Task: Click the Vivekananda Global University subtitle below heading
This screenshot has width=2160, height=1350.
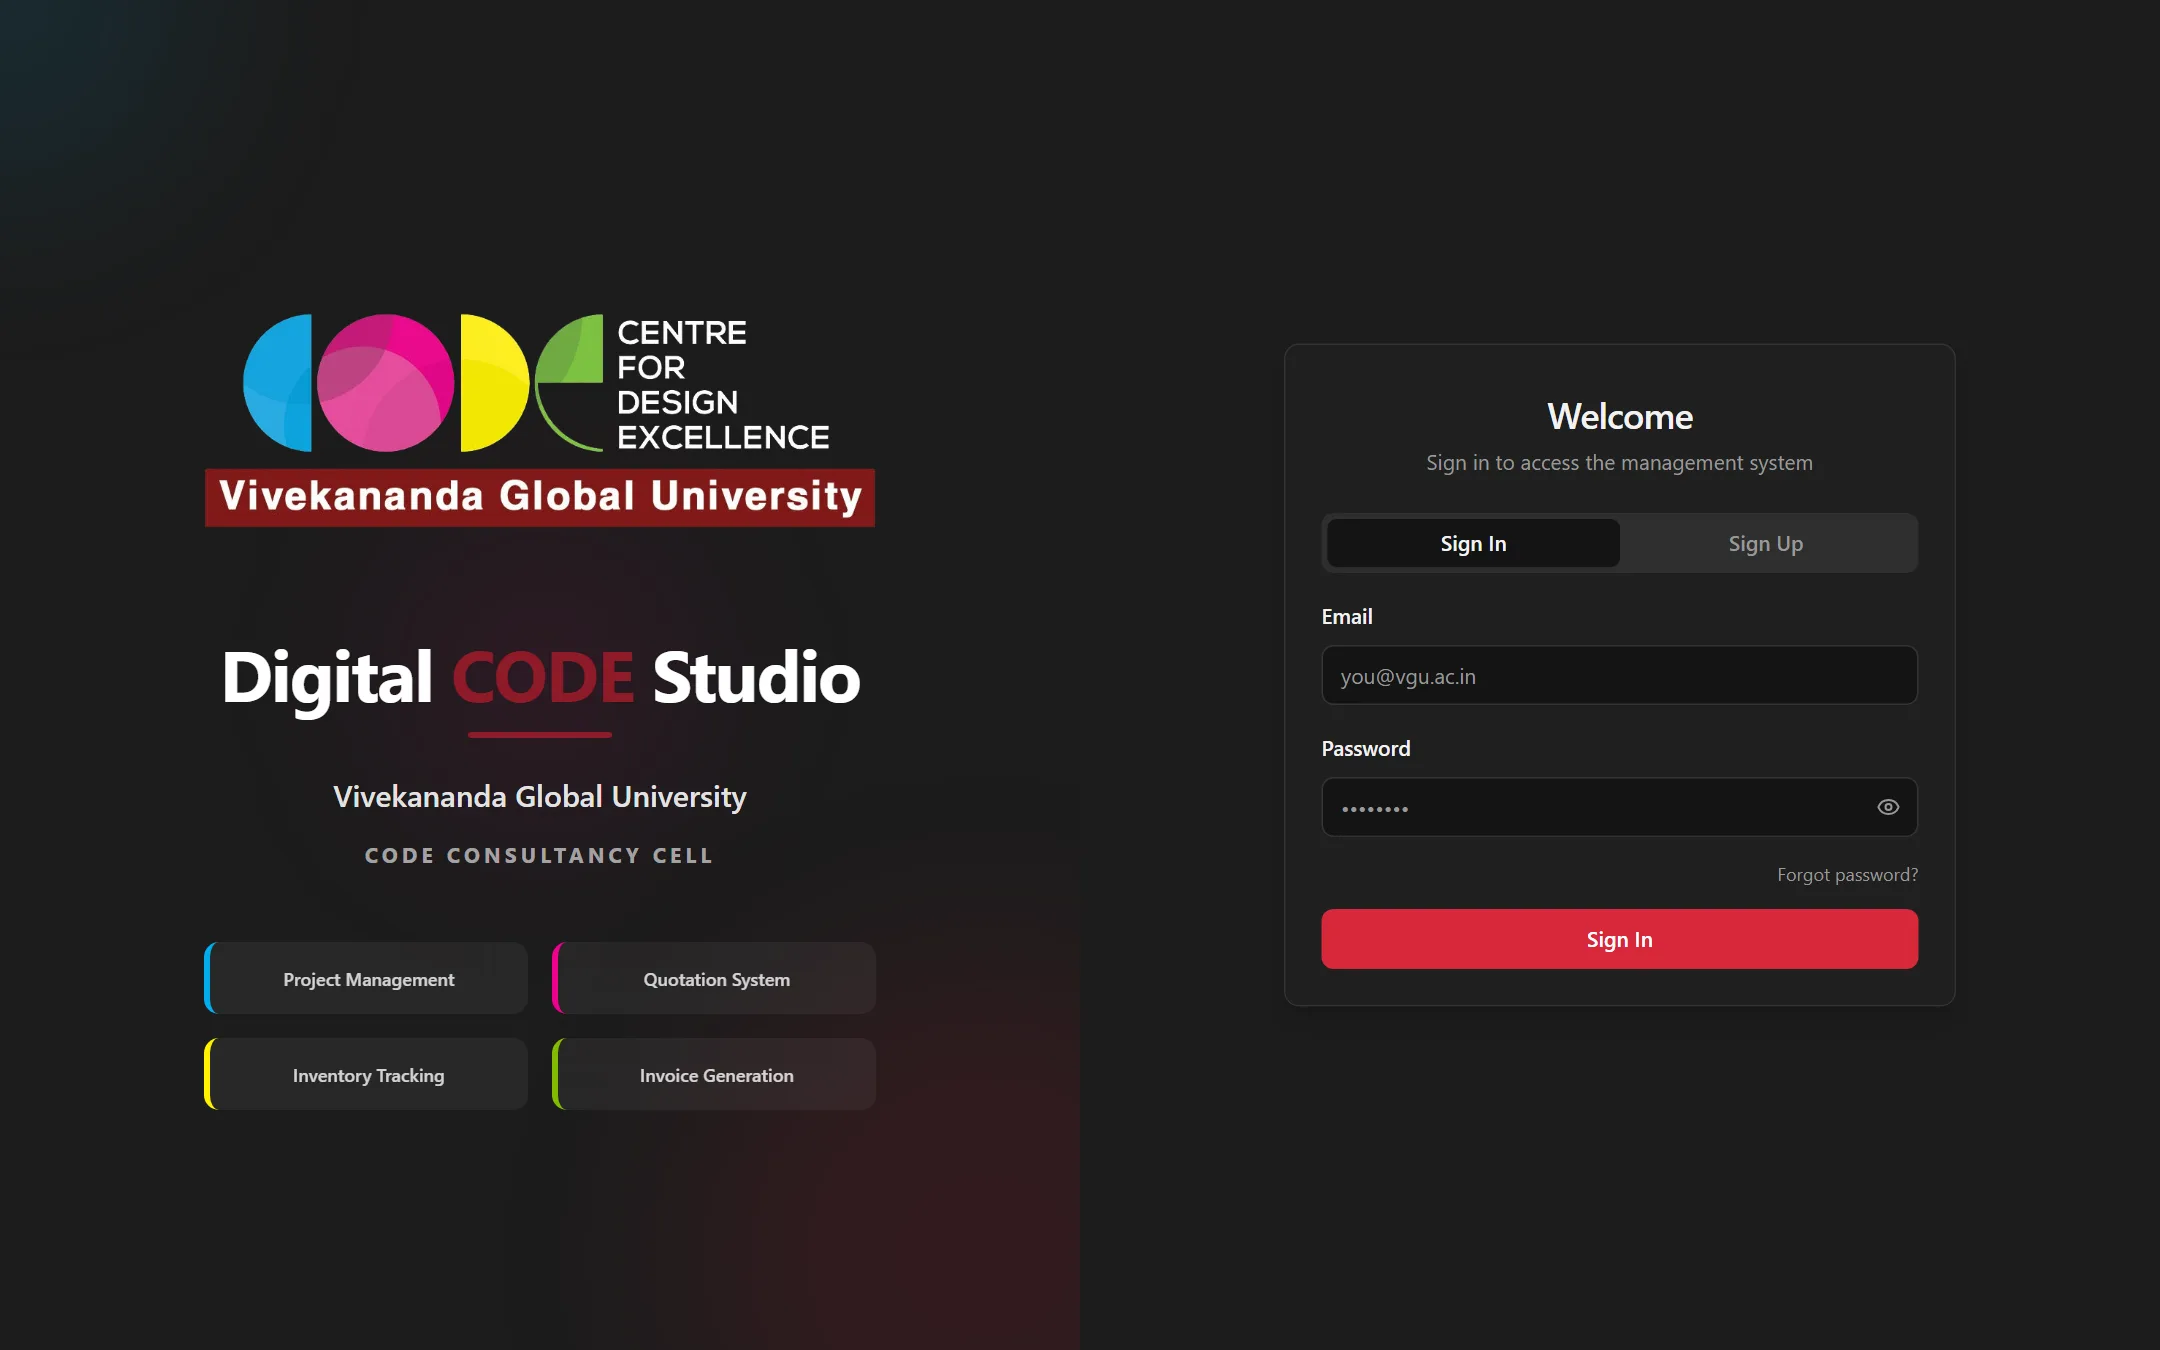Action: point(540,797)
